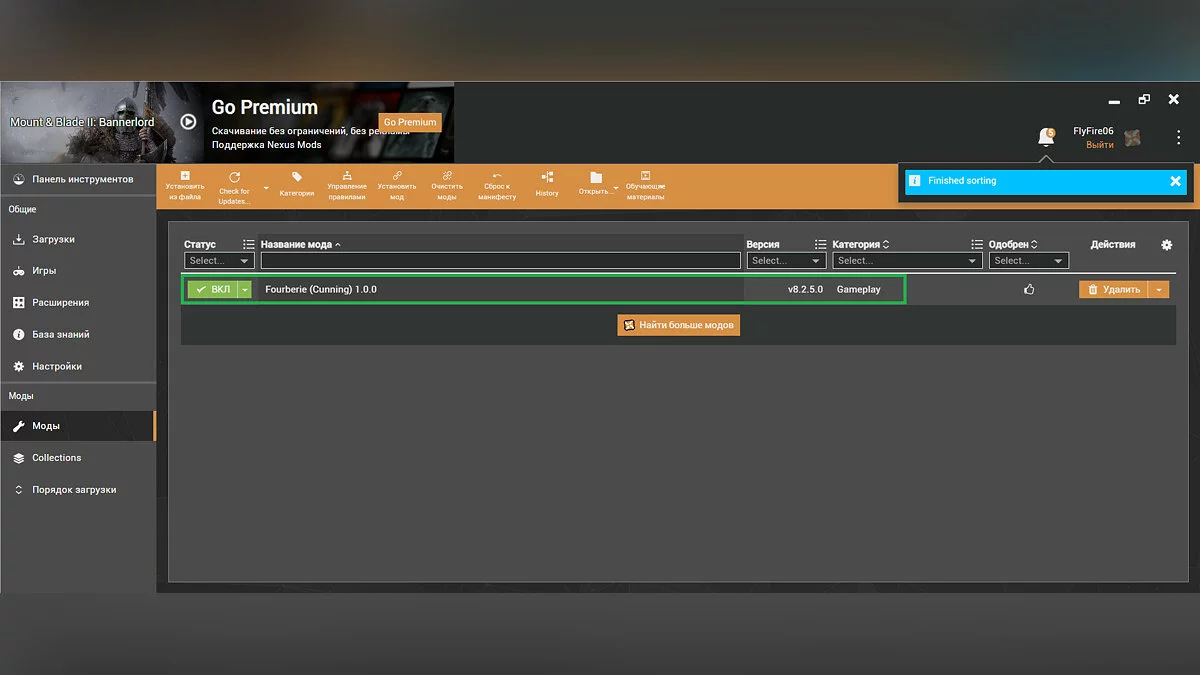The width and height of the screenshot is (1200, 675).
Task: Open the History toolbar icon
Action: click(x=547, y=177)
